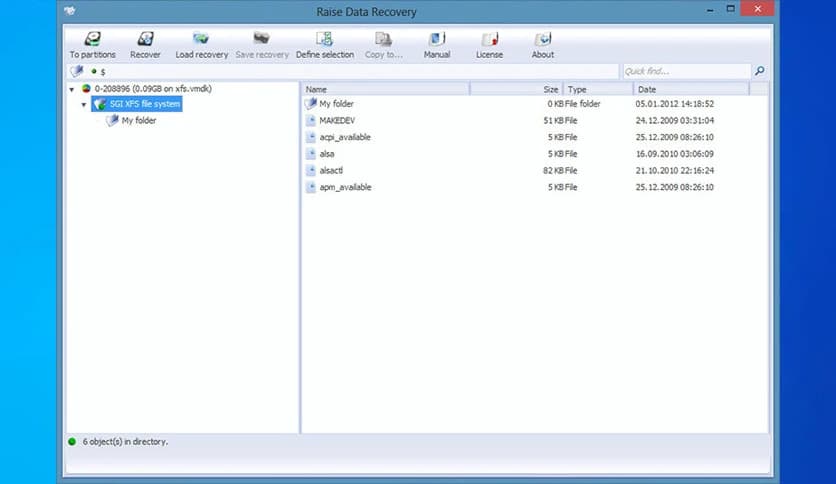The image size is (836, 484).
Task: Click the 82 KB size cell
Action: 553,171
